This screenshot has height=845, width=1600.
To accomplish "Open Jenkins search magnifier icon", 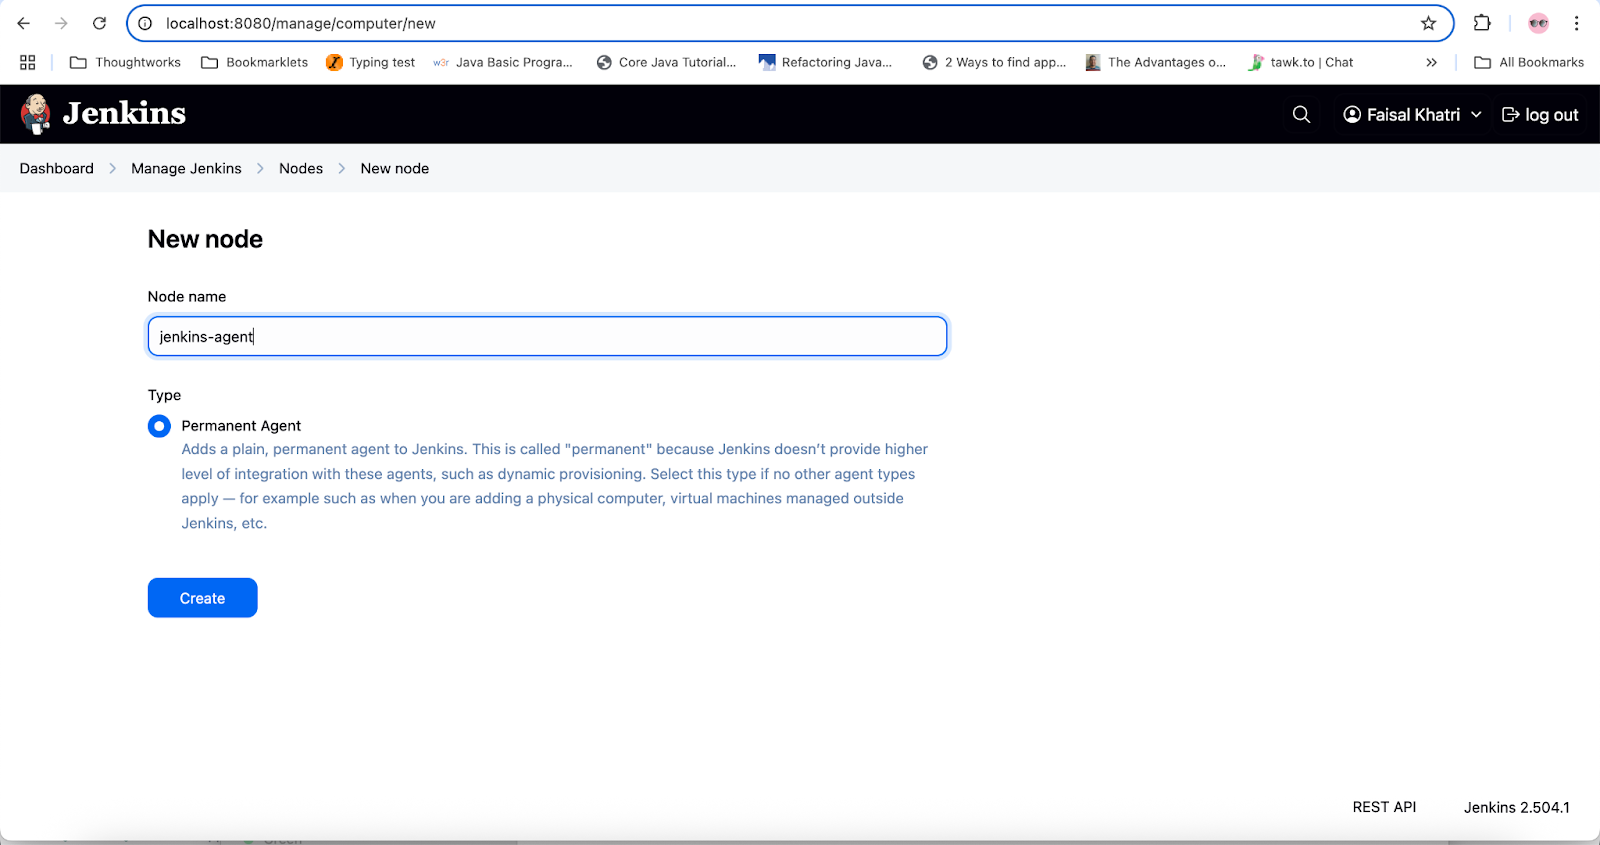I will [1301, 115].
